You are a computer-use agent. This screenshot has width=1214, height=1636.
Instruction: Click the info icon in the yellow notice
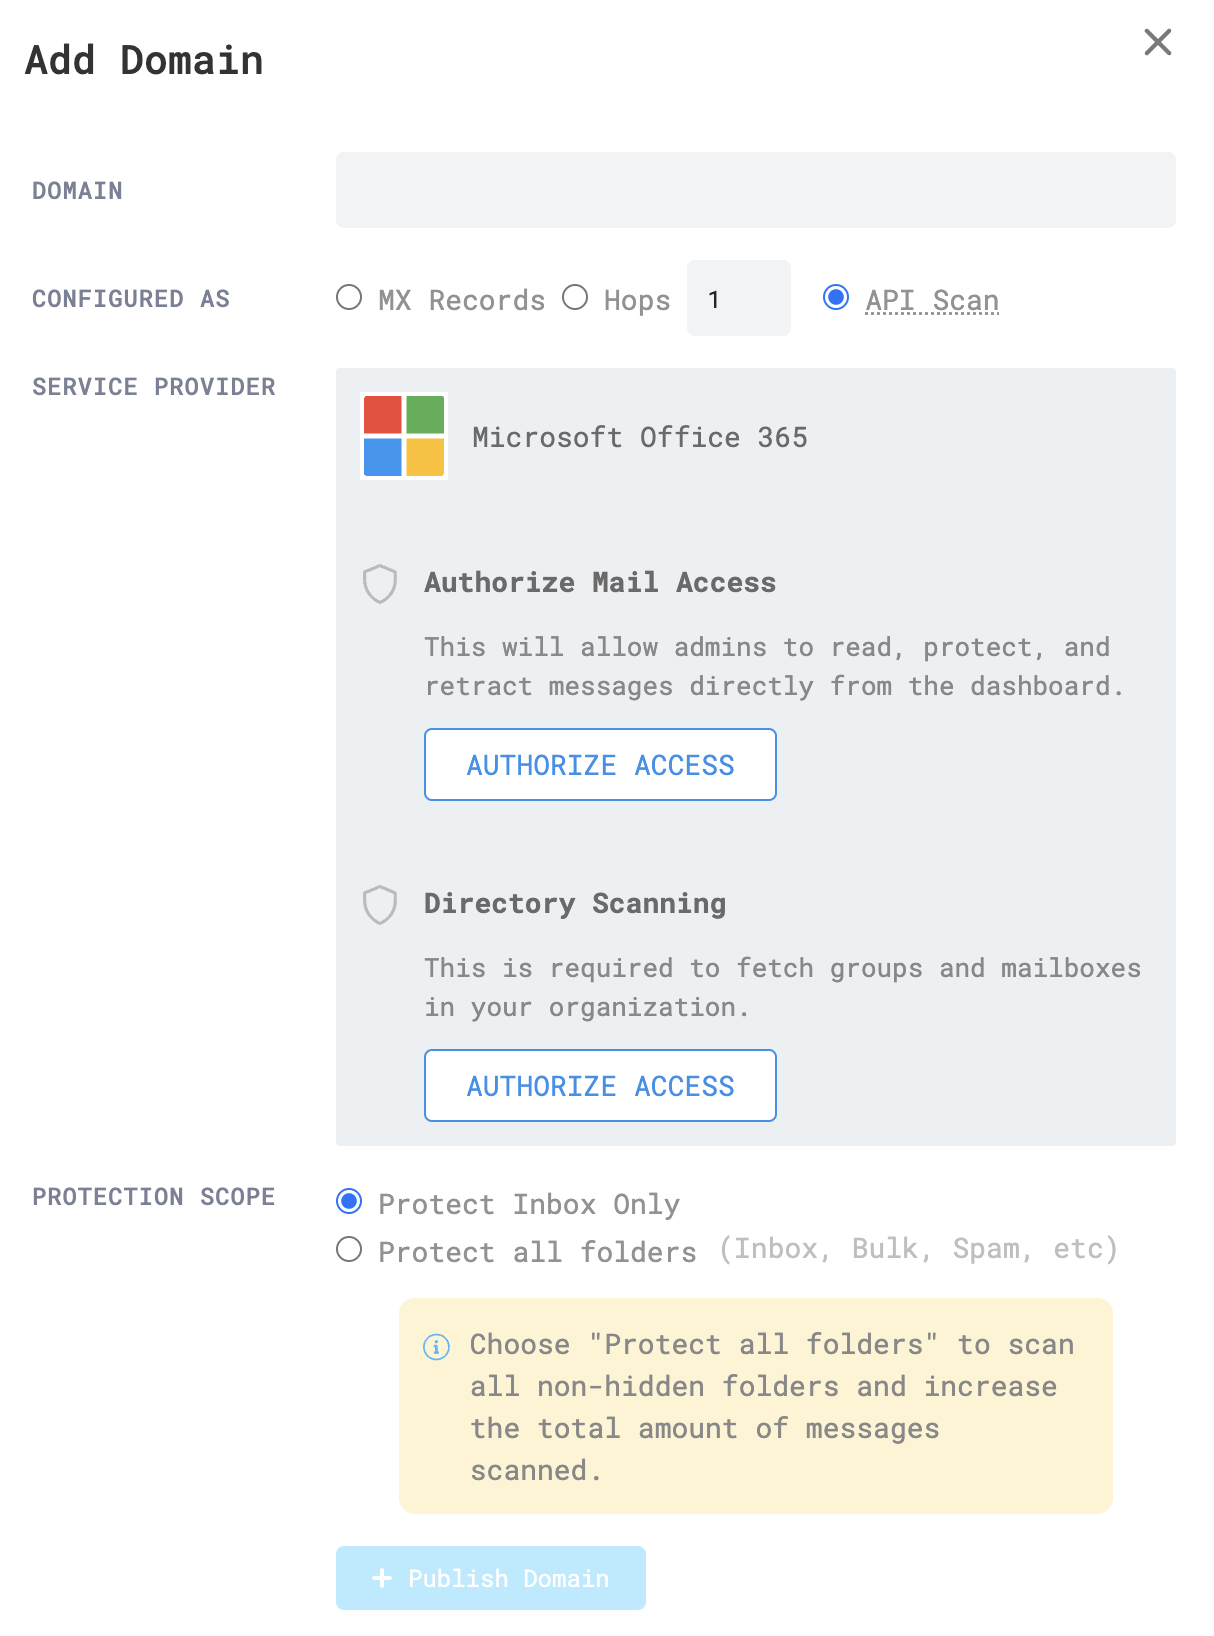pyautogui.click(x=435, y=1345)
